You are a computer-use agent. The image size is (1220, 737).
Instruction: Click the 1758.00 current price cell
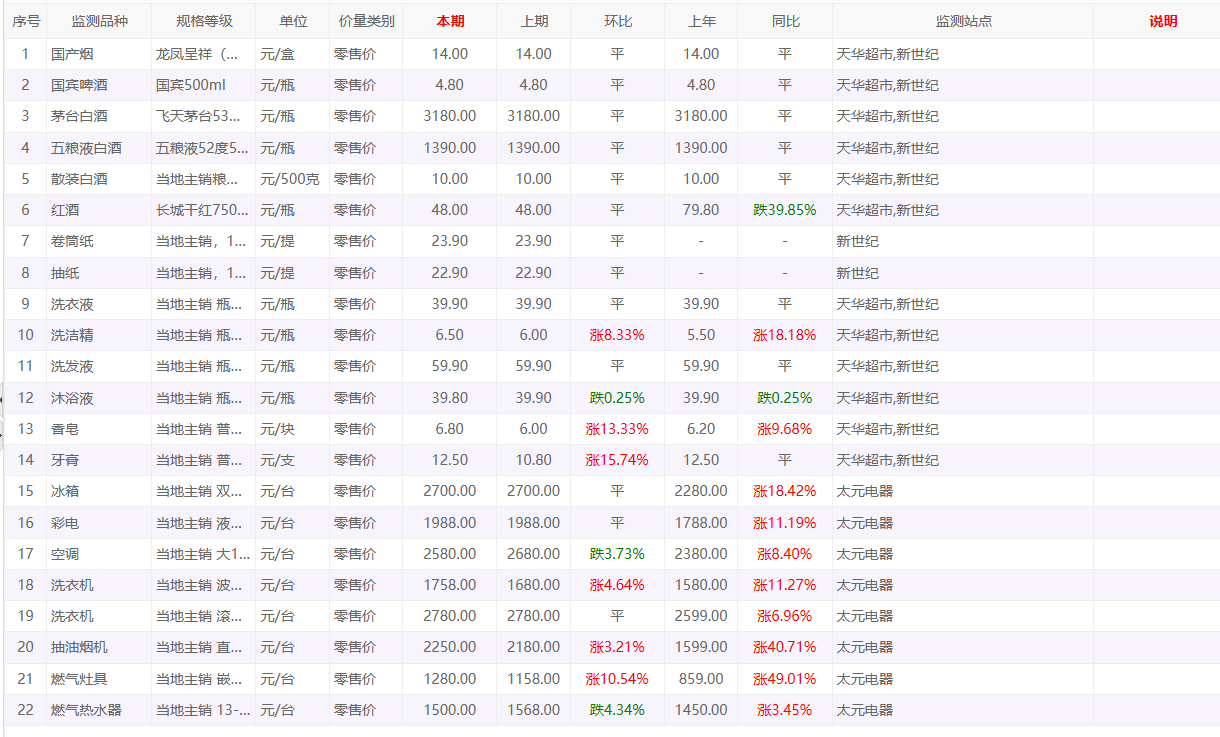click(450, 585)
